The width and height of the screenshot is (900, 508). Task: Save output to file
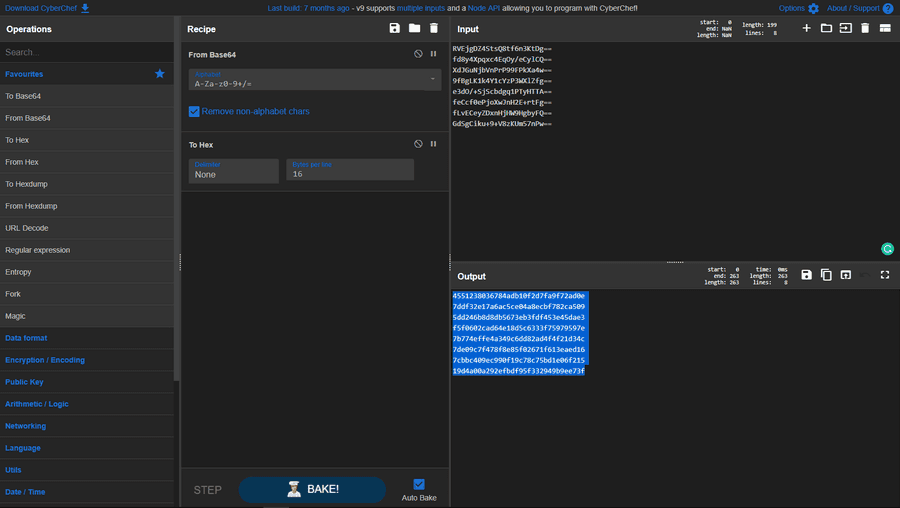(x=807, y=275)
